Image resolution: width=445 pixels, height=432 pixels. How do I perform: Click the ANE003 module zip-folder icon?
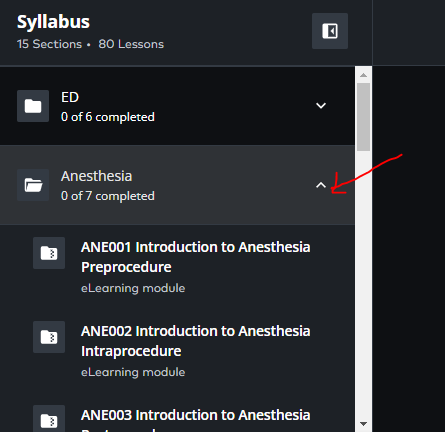pos(49,419)
